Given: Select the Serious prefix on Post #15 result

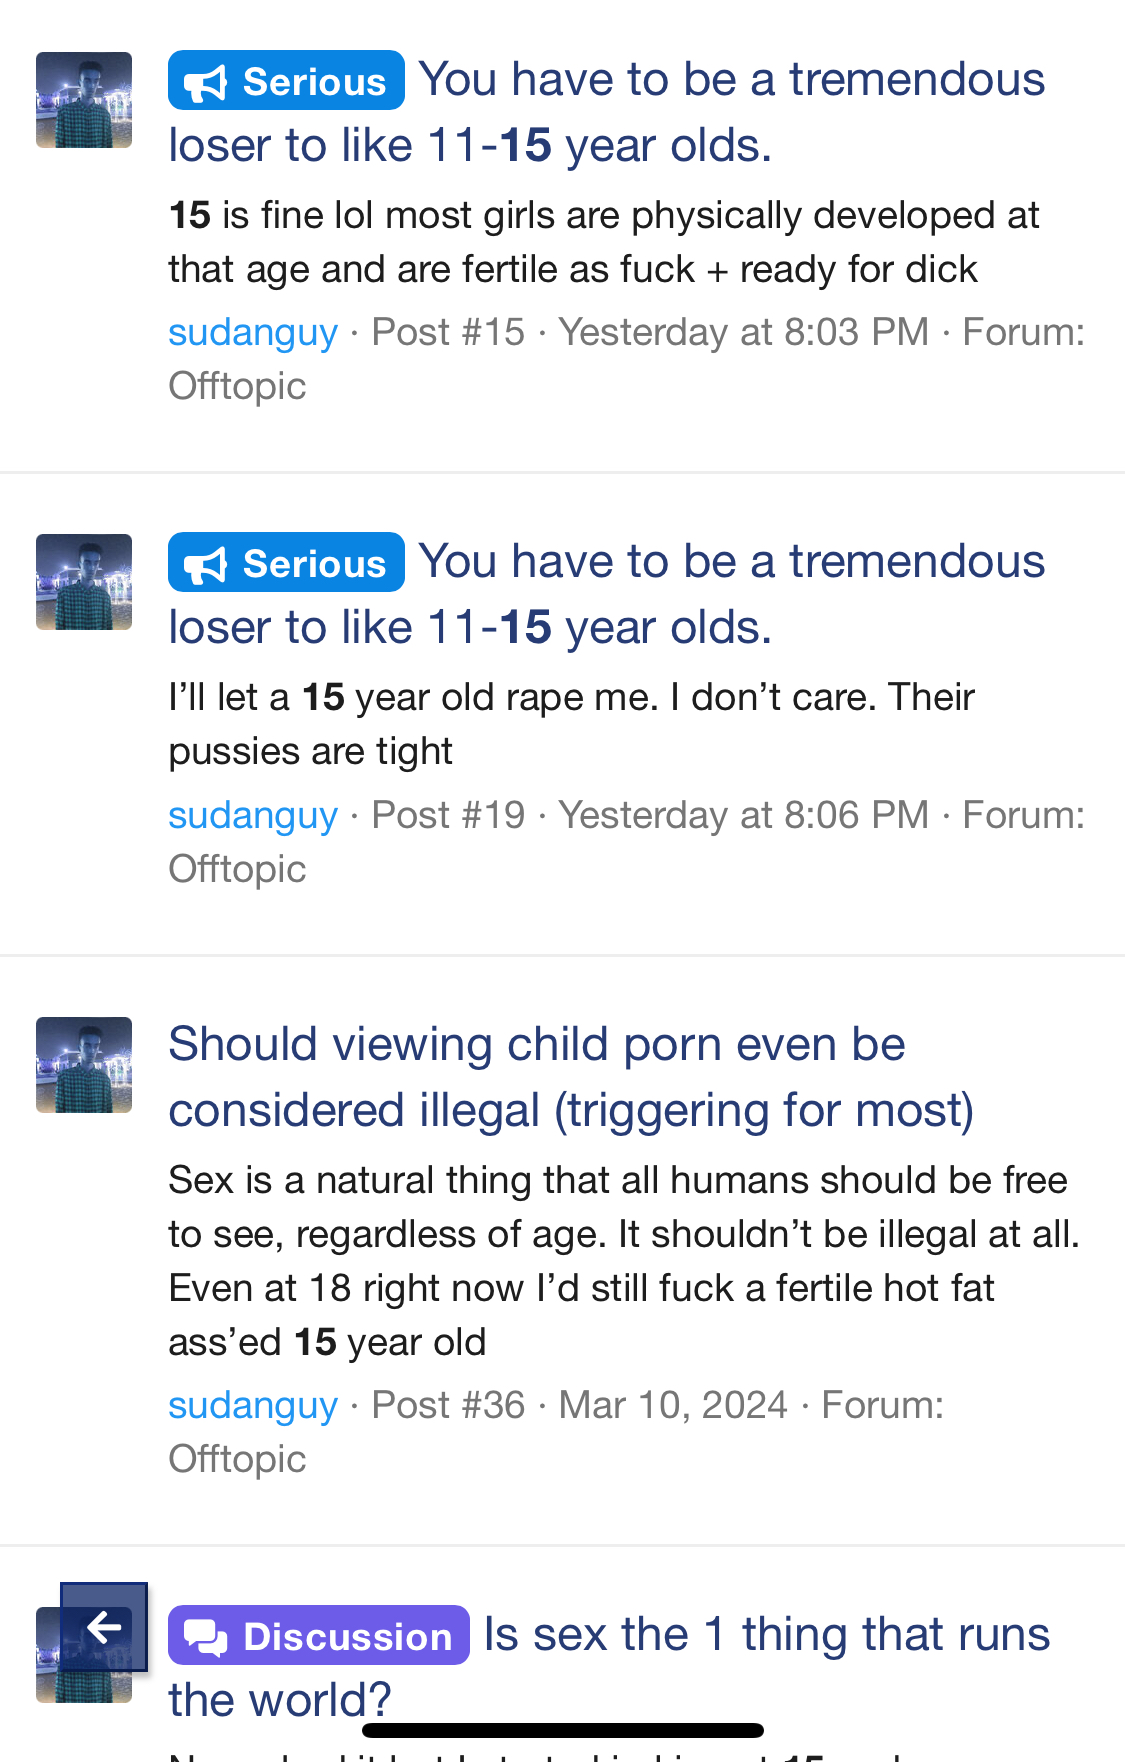Looking at the screenshot, I should point(286,81).
